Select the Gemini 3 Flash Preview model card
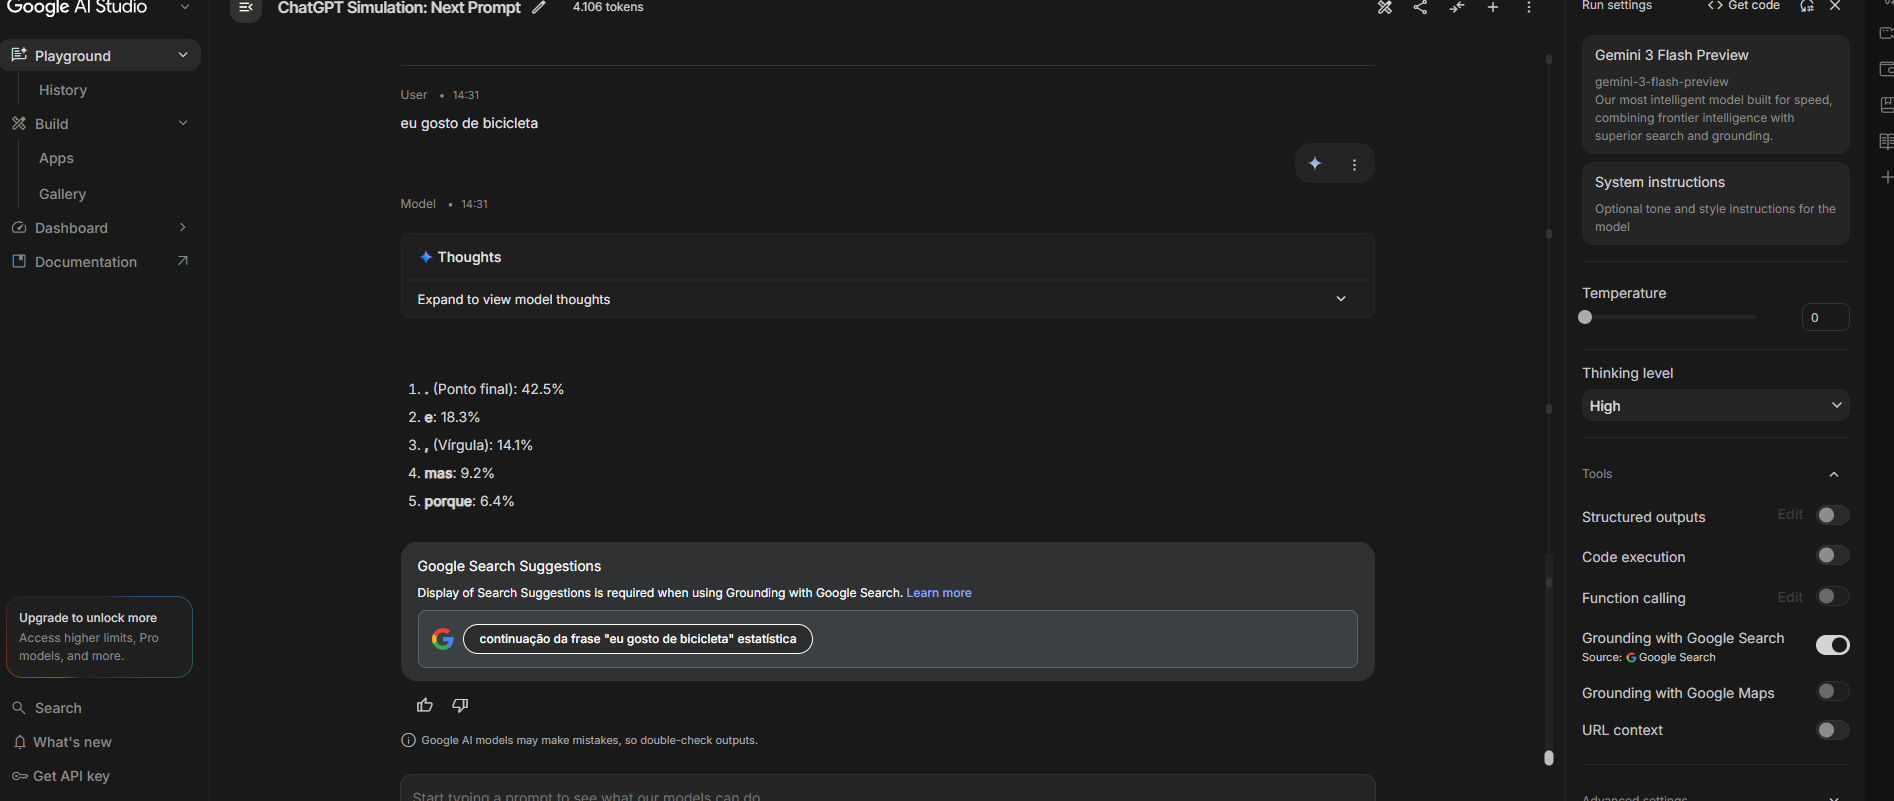This screenshot has height=801, width=1894. pyautogui.click(x=1715, y=95)
